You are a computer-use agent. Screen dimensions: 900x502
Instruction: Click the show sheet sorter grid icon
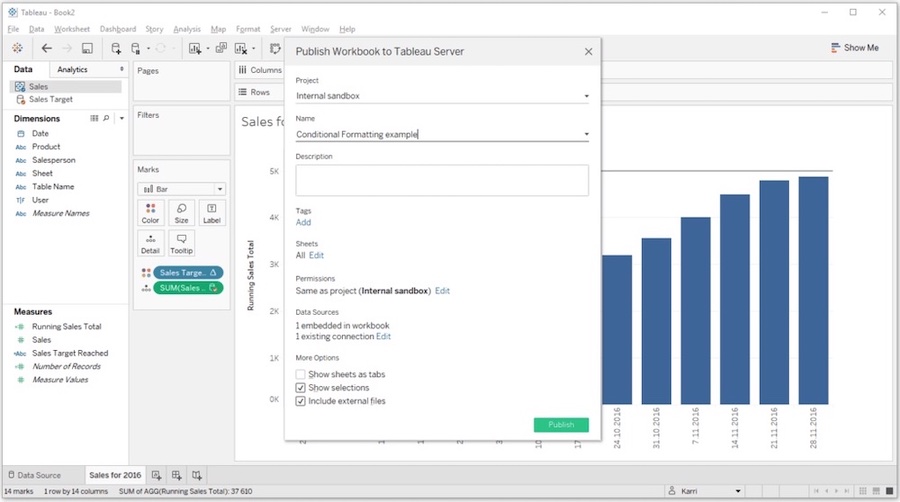pos(863,491)
